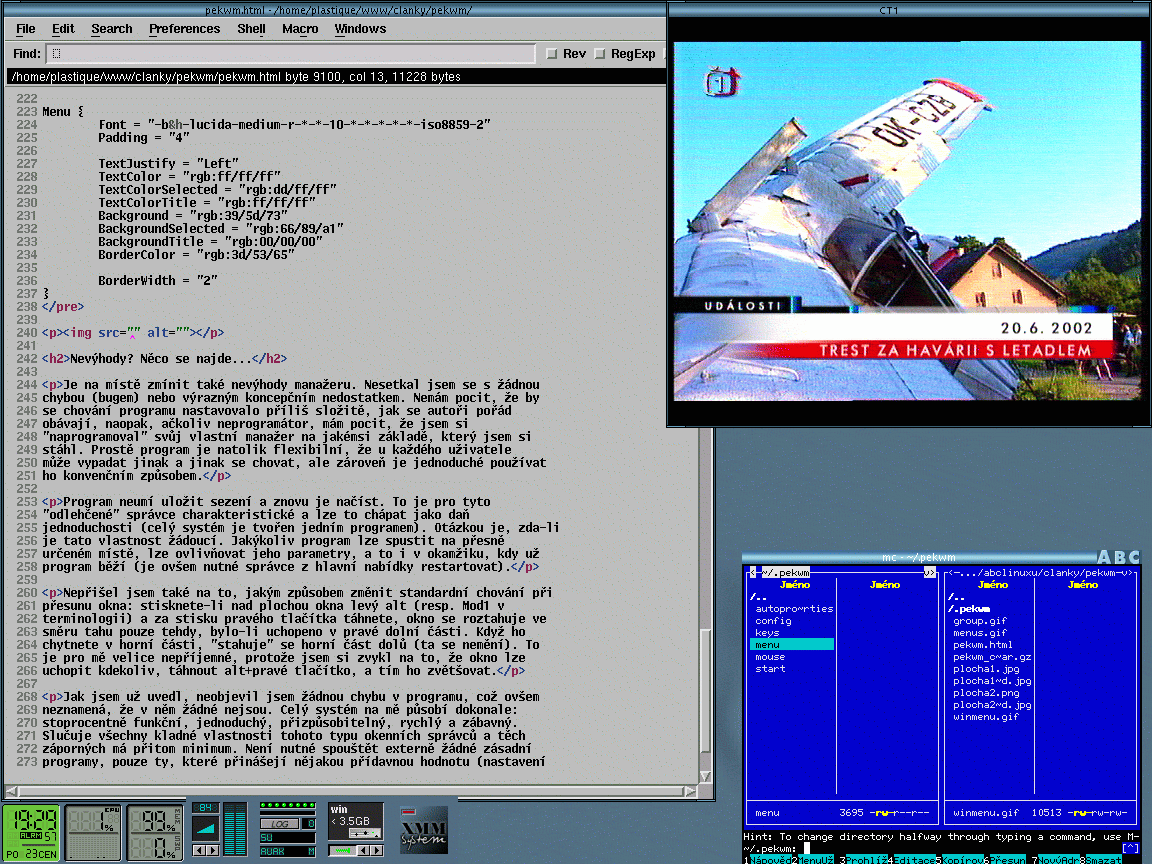Open the Edit menu in NEdit
The image size is (1152, 864).
pyautogui.click(x=63, y=29)
